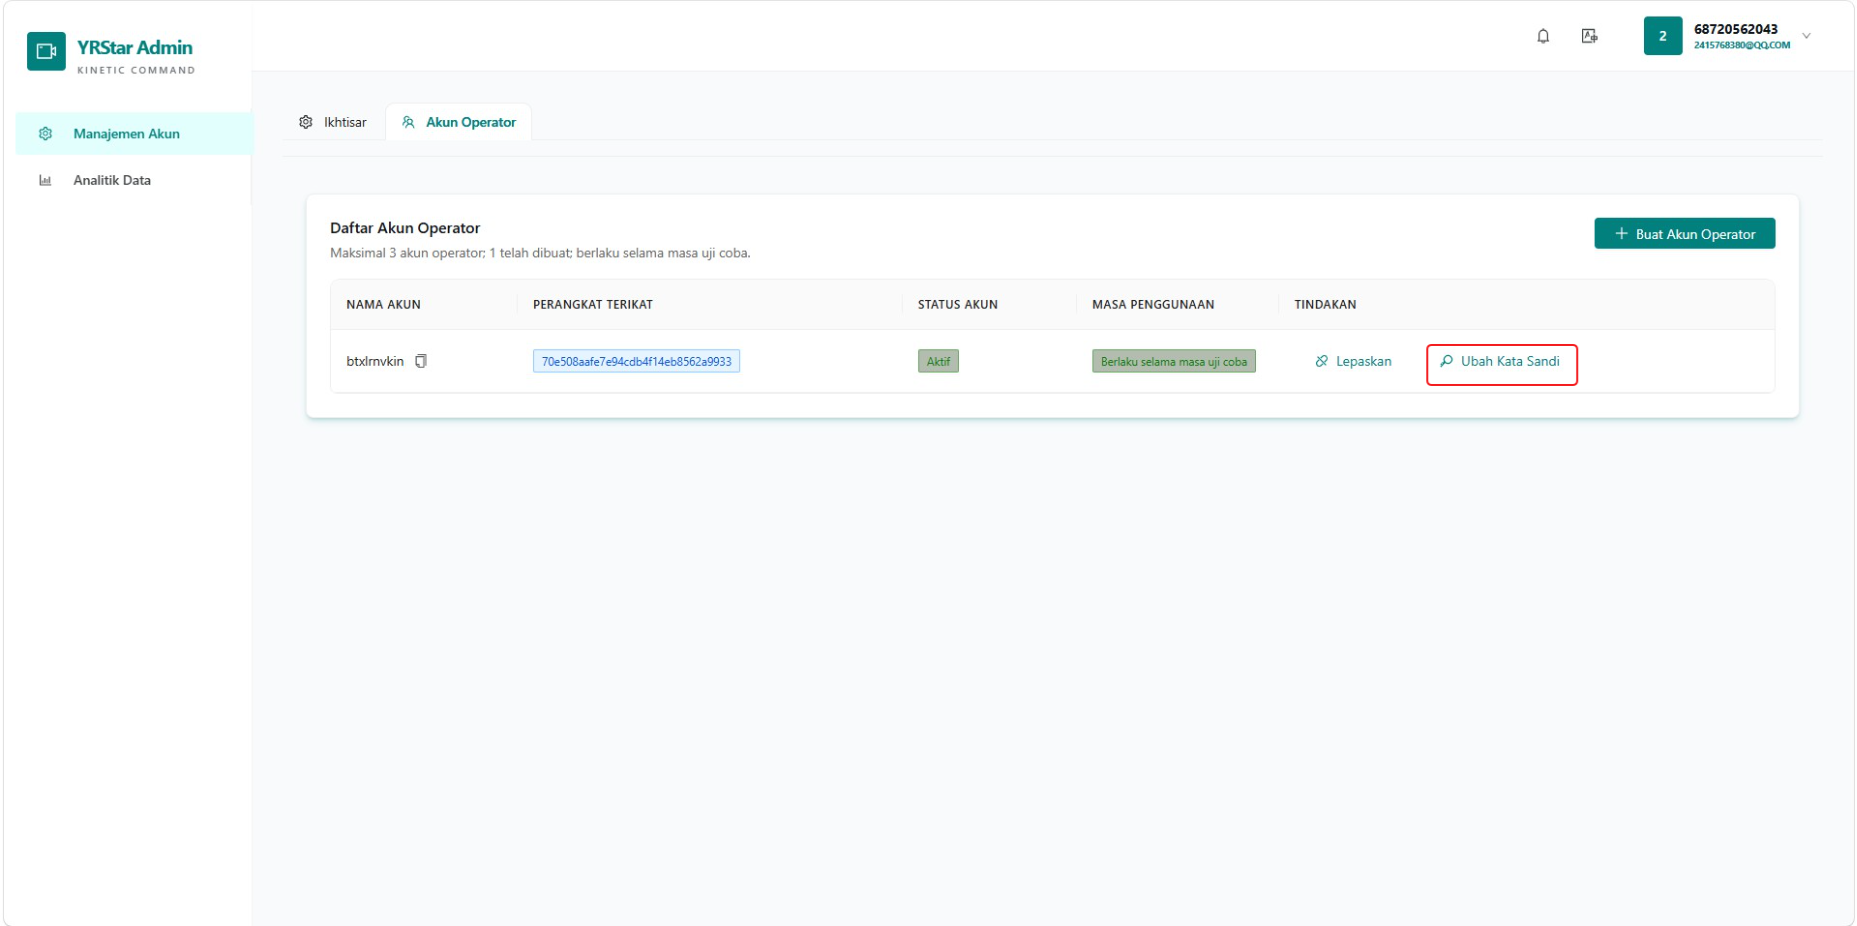Click the YRStar Admin logo icon
Image resolution: width=1857 pixels, height=926 pixels.
point(46,52)
